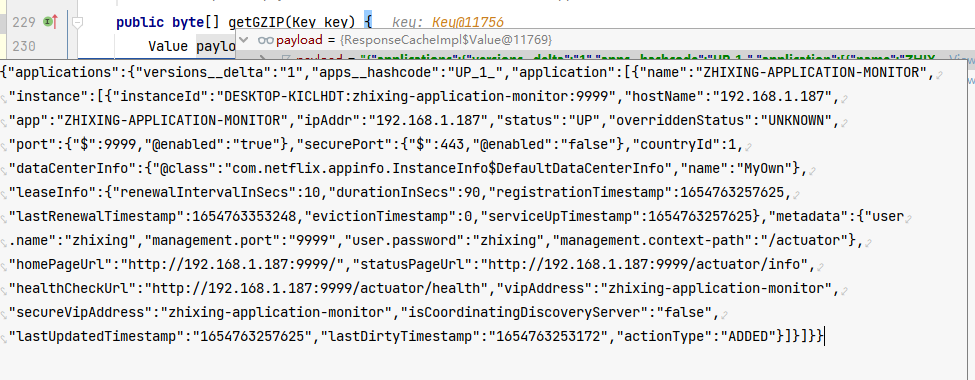Viewport: 975px width, 380px height.
Task: Collapse the getGZIP method fold marker
Action: 78,22
